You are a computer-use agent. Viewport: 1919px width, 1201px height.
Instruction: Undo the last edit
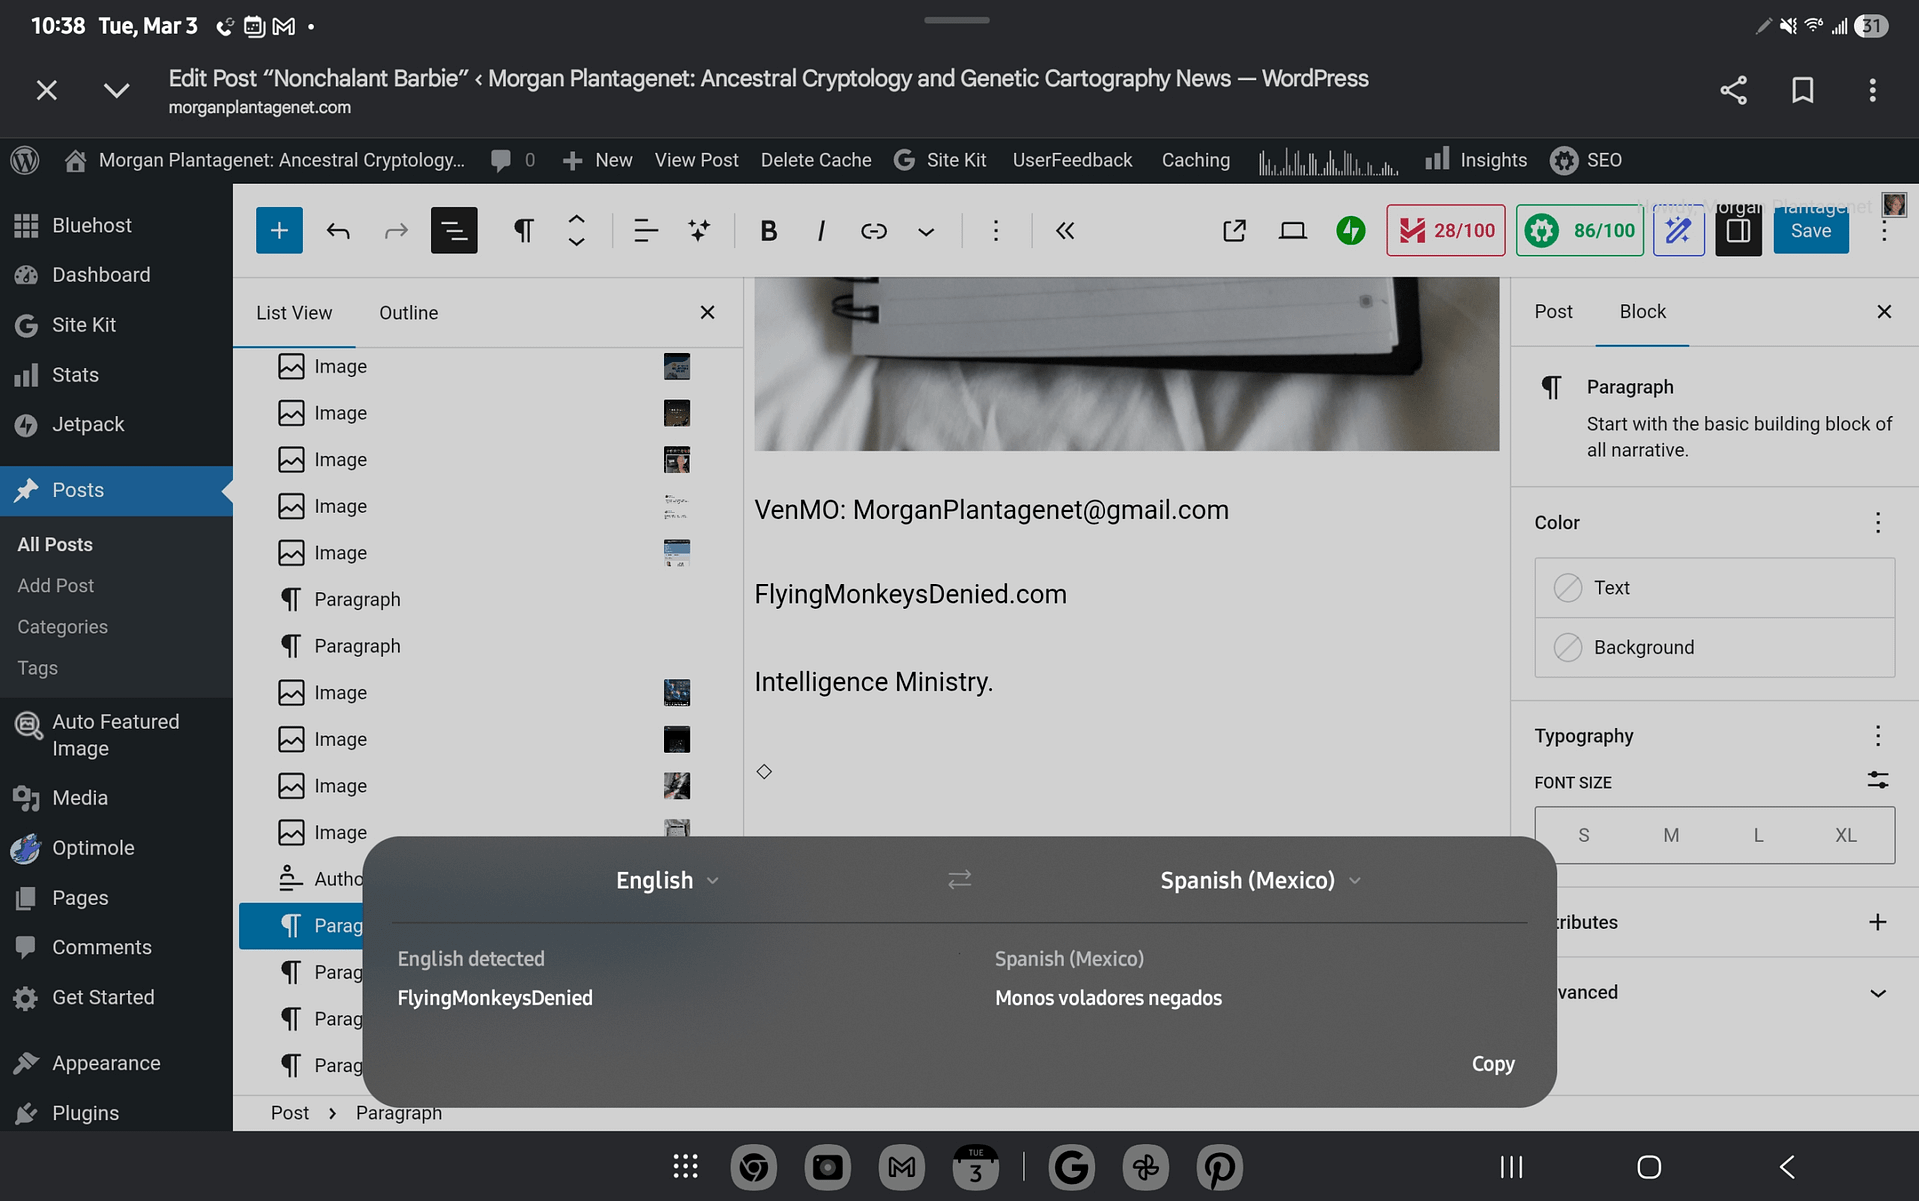click(x=338, y=231)
